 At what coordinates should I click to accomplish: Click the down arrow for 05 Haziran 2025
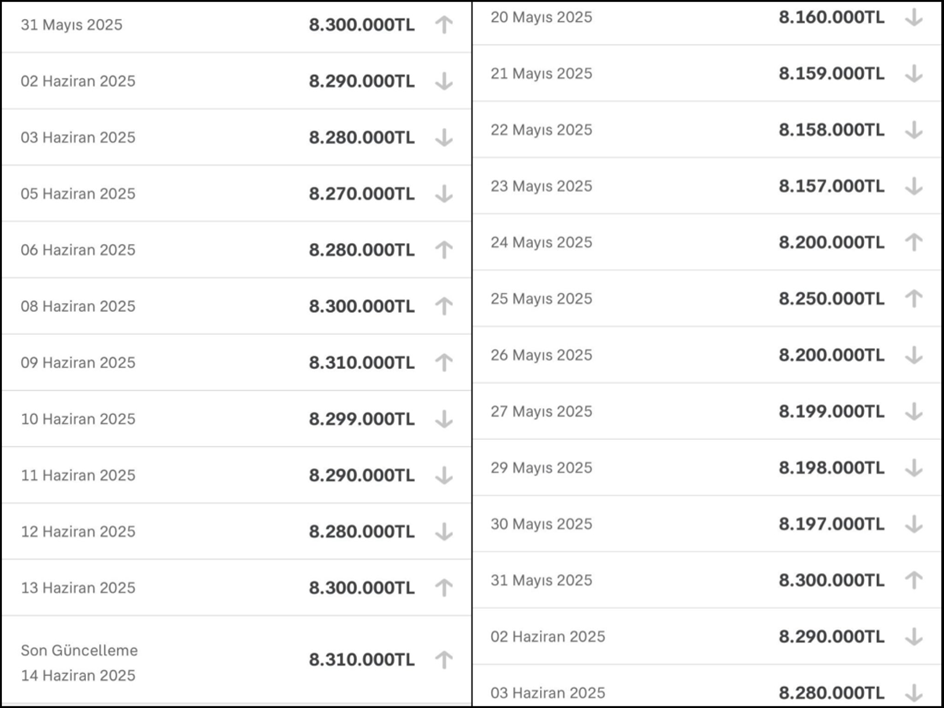coord(444,194)
